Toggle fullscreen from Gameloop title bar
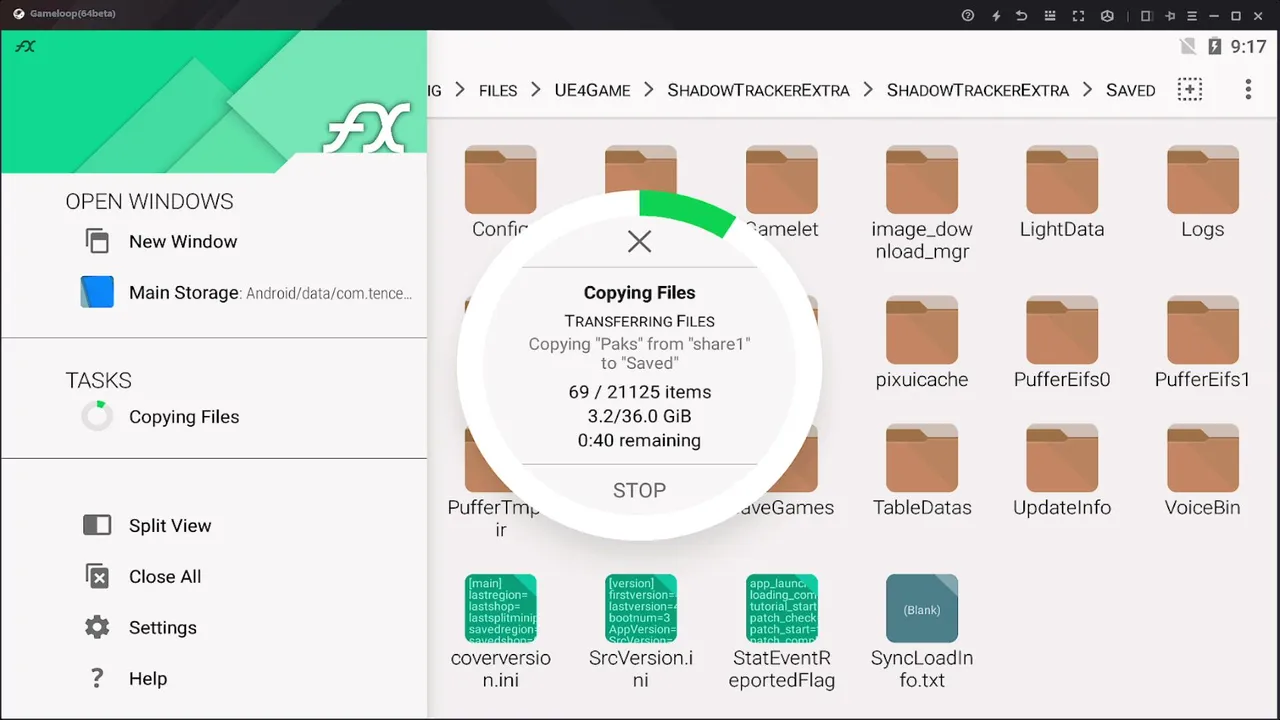 1078,15
